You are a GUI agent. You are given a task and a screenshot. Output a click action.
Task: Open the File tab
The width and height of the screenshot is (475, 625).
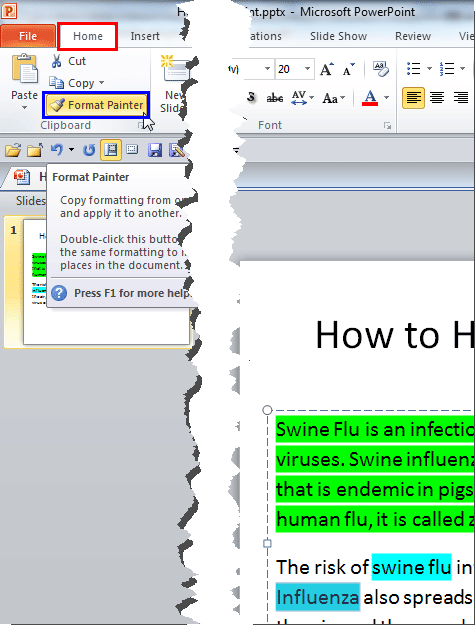coord(28,36)
